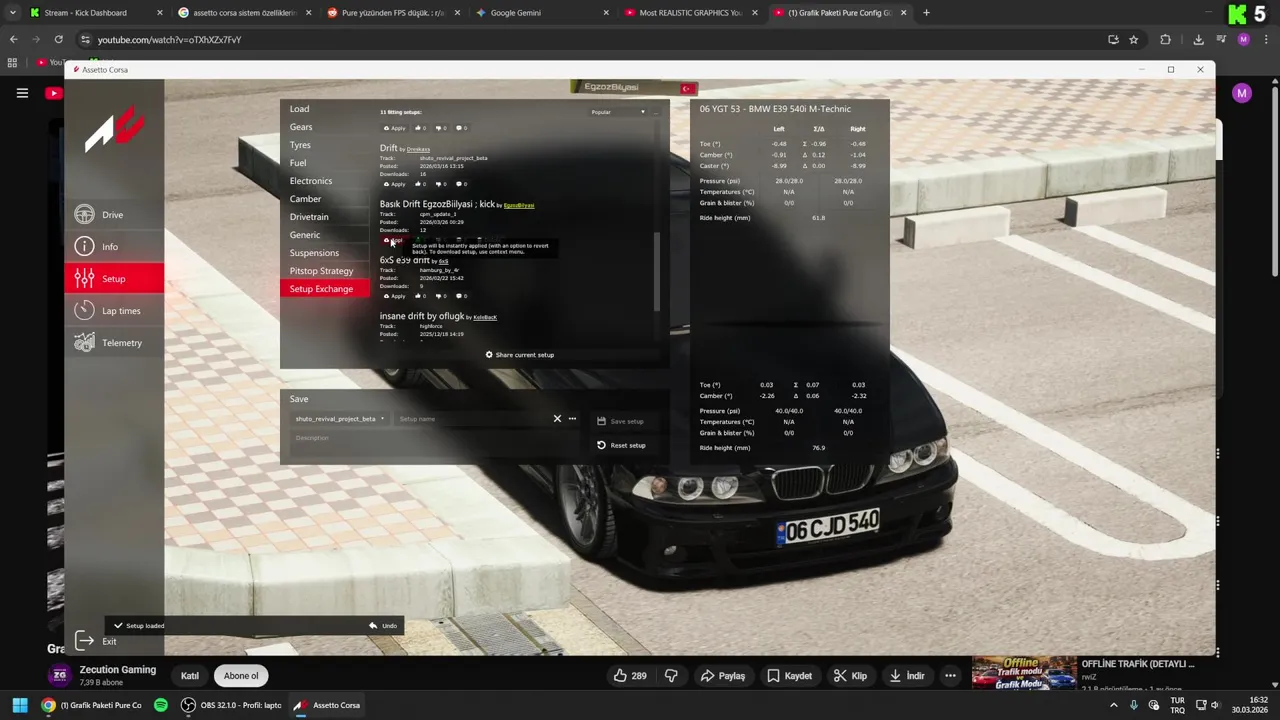Open Chrome downloads icon
Image resolution: width=1280 pixels, height=720 pixels.
click(1198, 39)
